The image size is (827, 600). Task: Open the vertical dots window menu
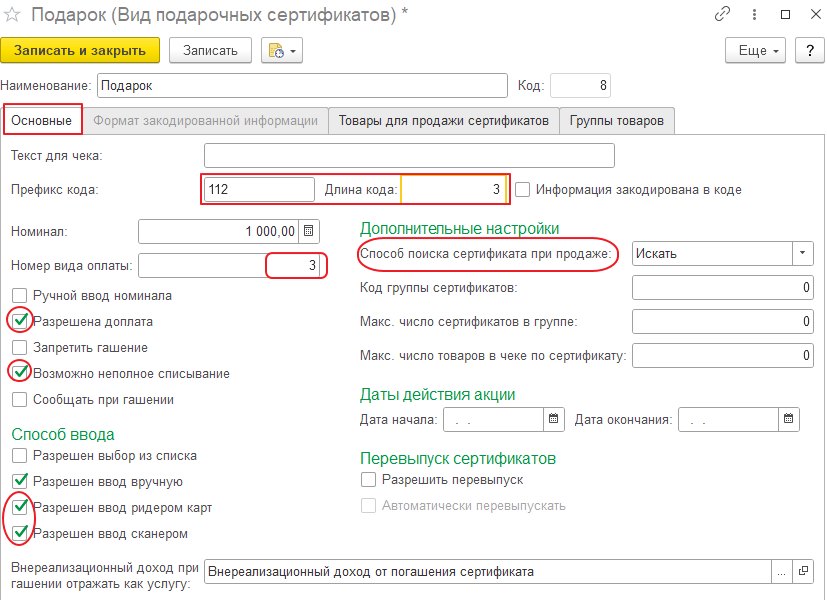(754, 15)
